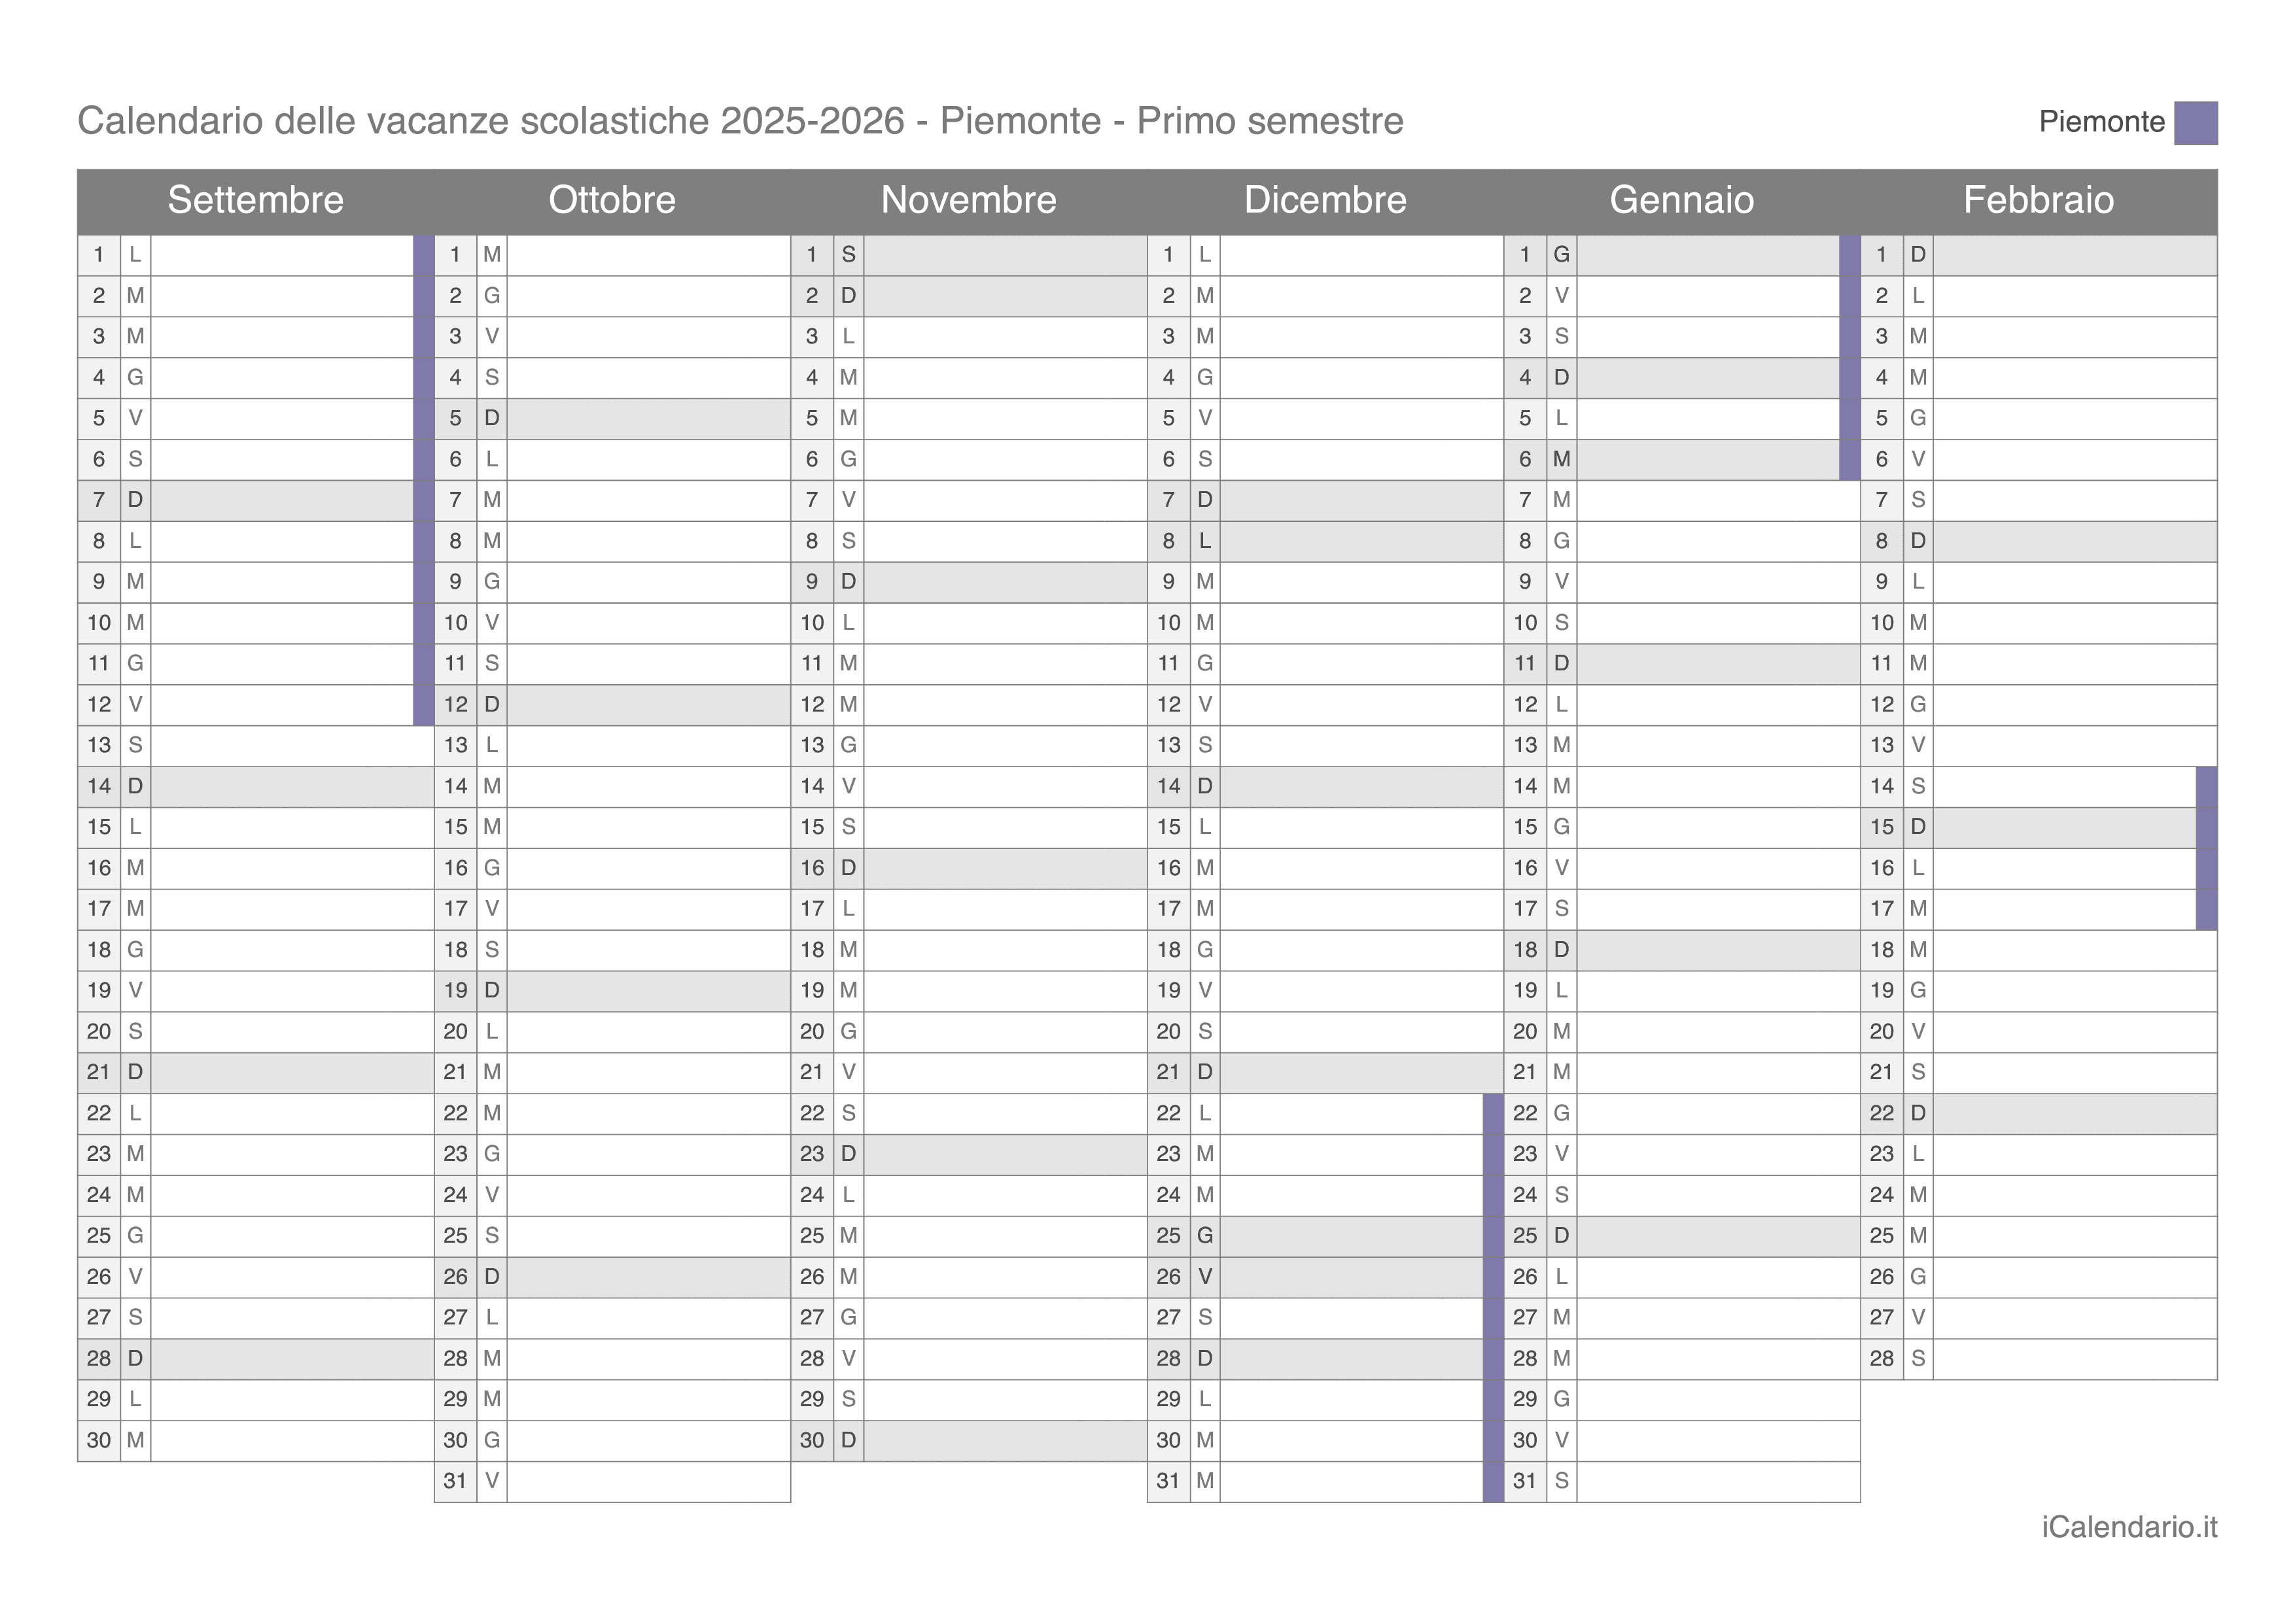Click day 1 L in Settembre

click(x=256, y=255)
